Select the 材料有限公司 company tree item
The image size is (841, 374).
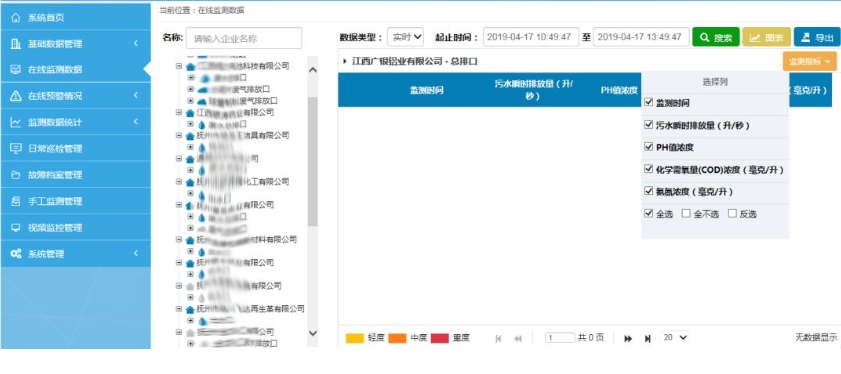[x=246, y=239]
